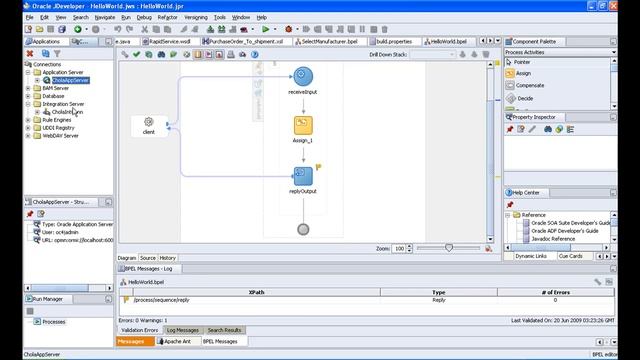Image resolution: width=640 pixels, height=360 pixels.
Task: Select the Assign_1 activity node
Action: pyautogui.click(x=303, y=125)
